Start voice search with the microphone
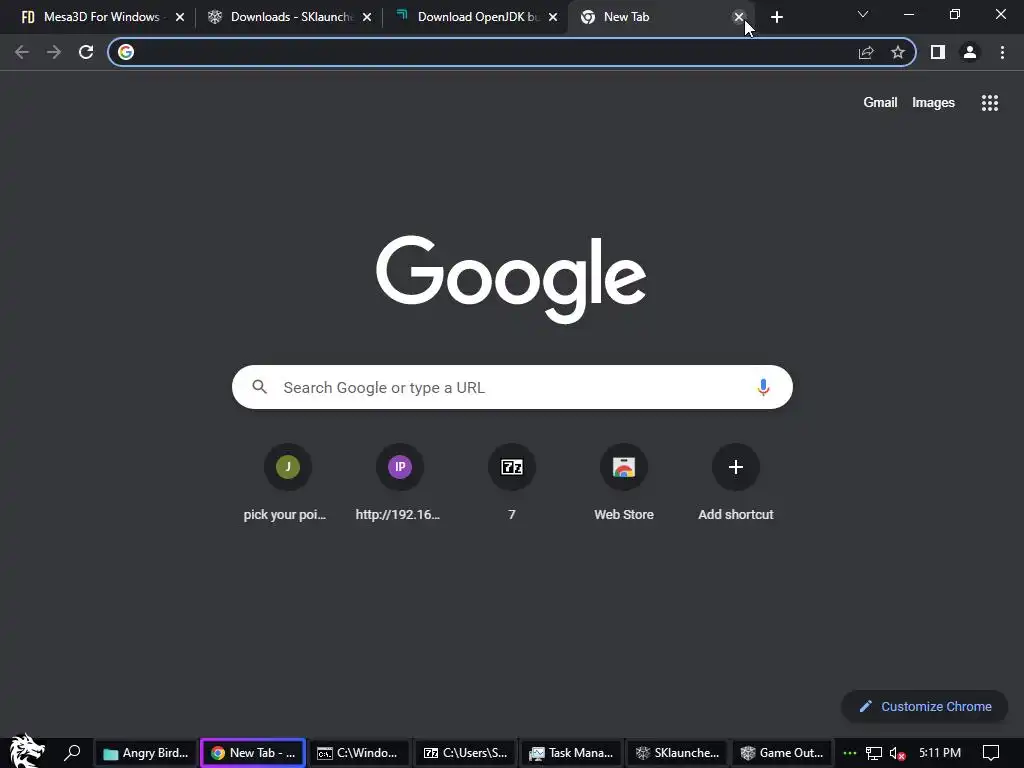Viewport: 1024px width, 768px height. (x=763, y=387)
